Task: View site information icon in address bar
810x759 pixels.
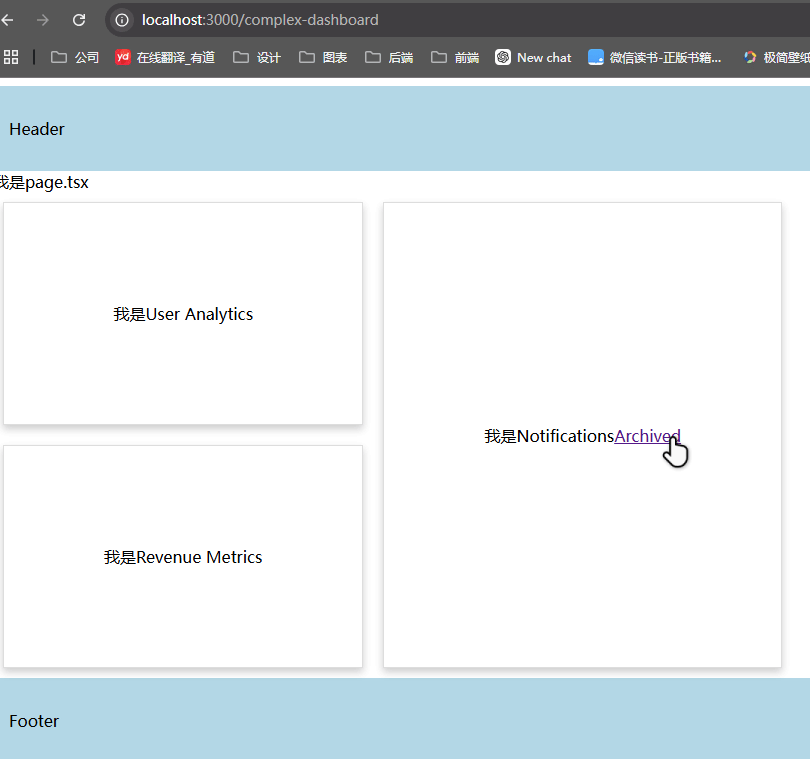Action: coord(122,20)
